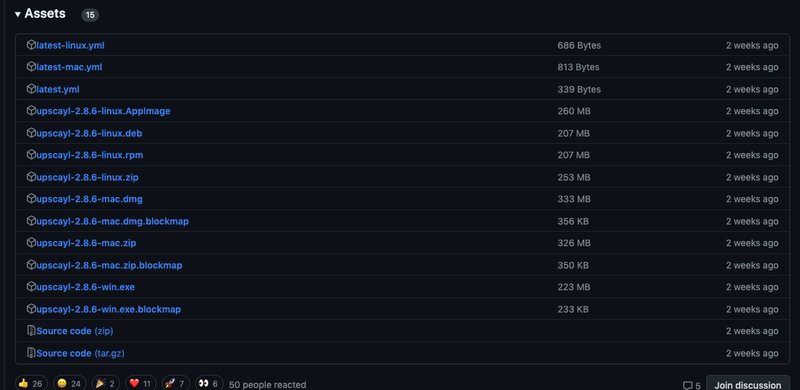Click the package icon beside latest.yml
800x390 pixels.
pos(31,89)
